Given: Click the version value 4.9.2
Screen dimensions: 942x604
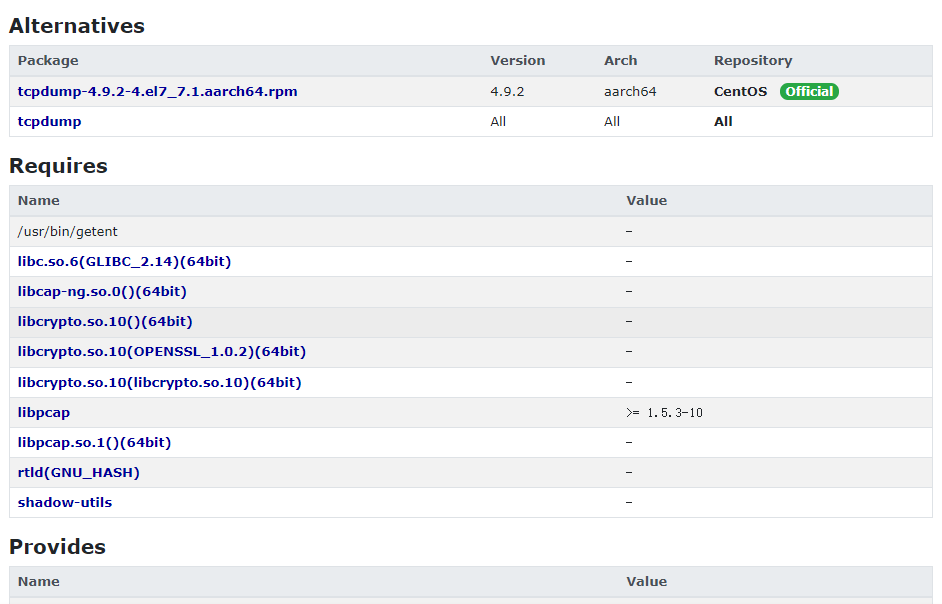Looking at the screenshot, I should tap(507, 91).
